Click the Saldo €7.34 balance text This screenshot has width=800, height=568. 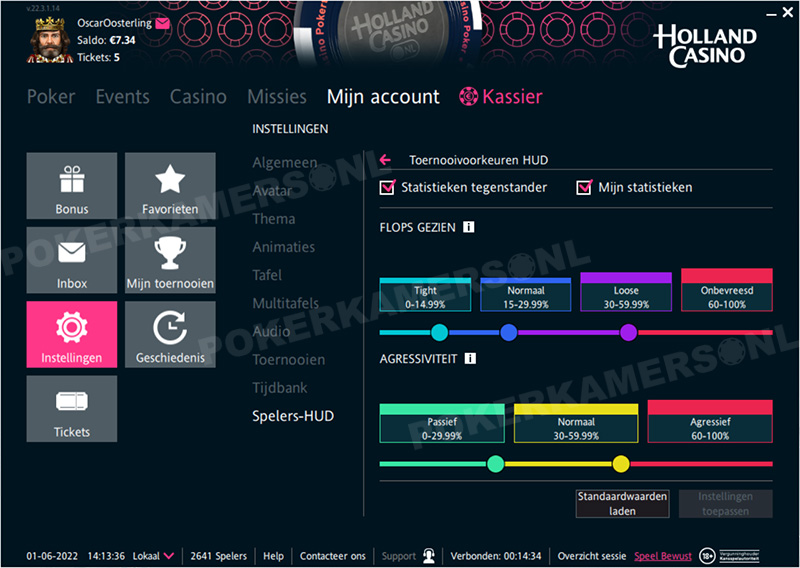(x=106, y=40)
